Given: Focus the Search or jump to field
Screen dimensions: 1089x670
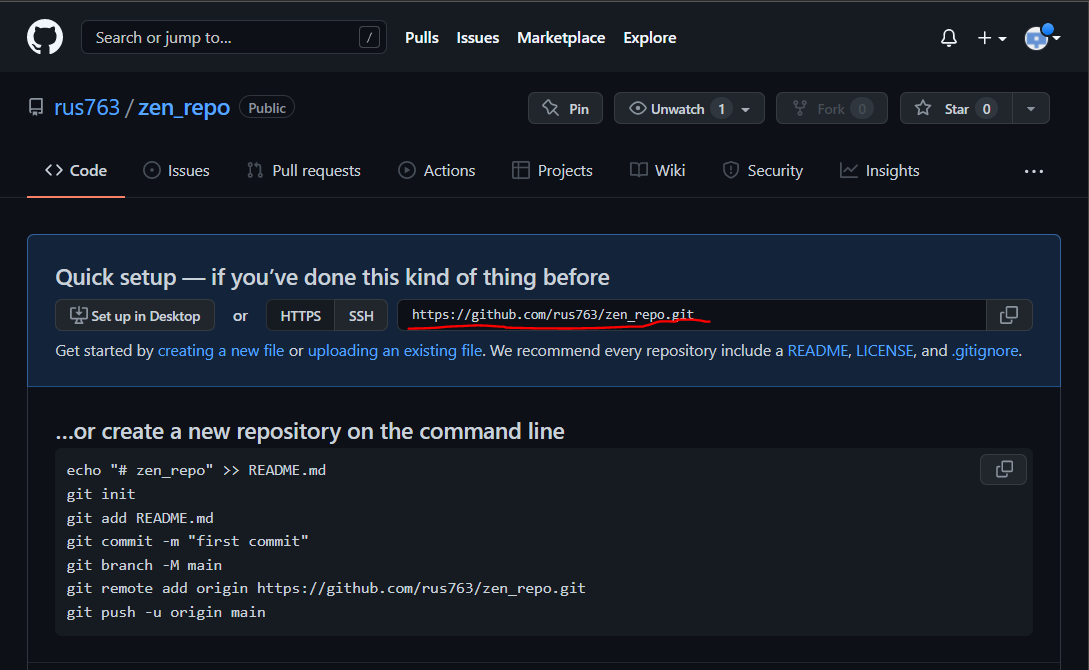Looking at the screenshot, I should (233, 37).
